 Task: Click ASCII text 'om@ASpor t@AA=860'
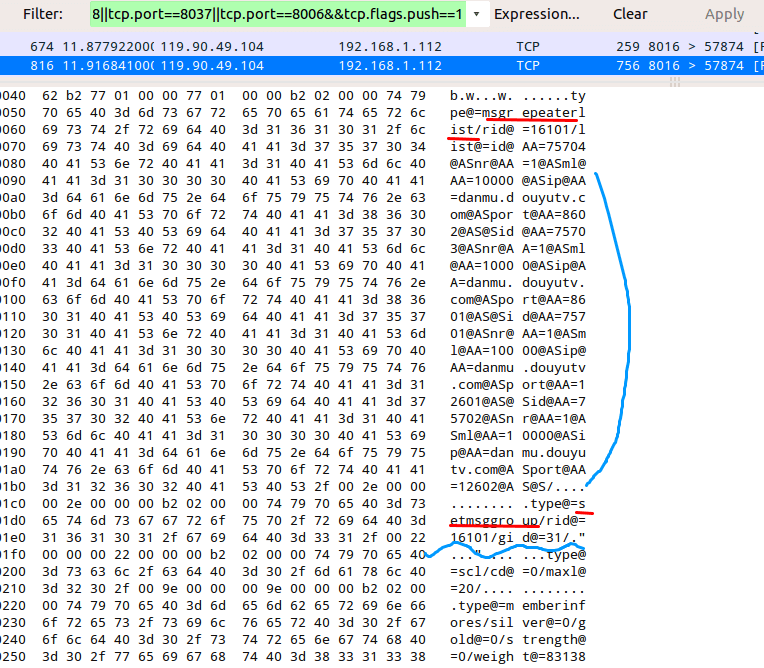[x=517, y=215]
